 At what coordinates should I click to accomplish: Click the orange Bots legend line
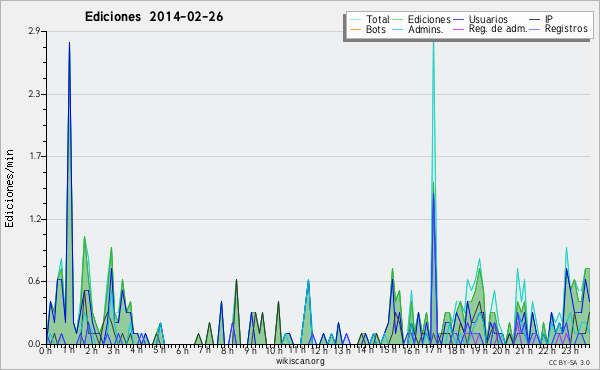click(355, 29)
